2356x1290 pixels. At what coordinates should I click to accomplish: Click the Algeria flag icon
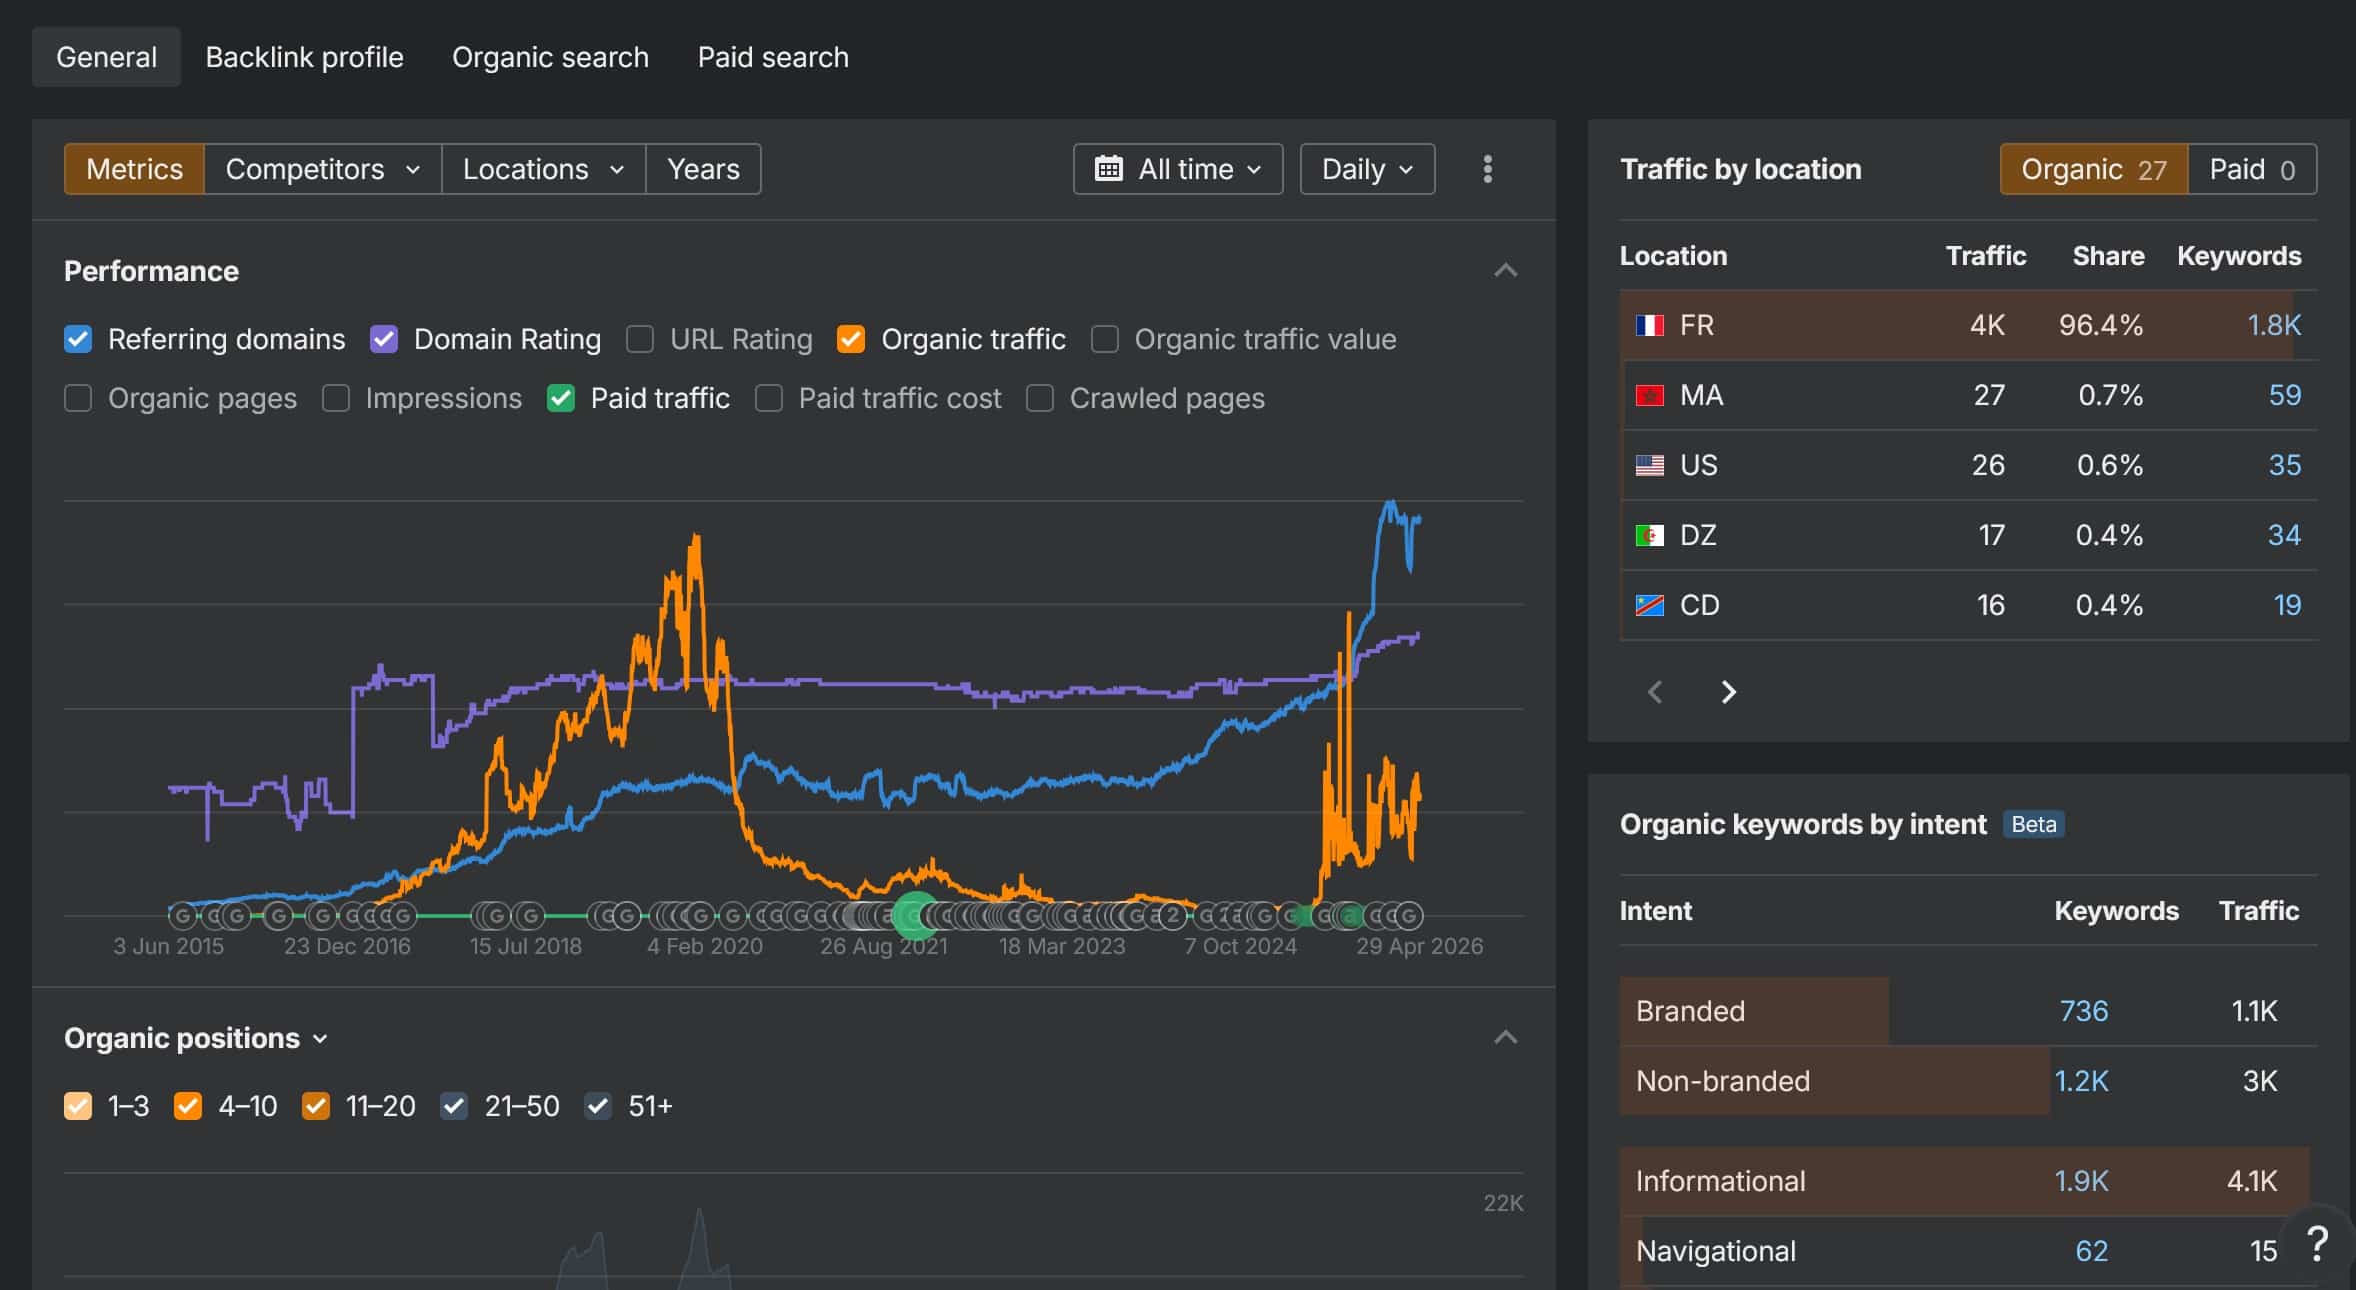[x=1649, y=536]
